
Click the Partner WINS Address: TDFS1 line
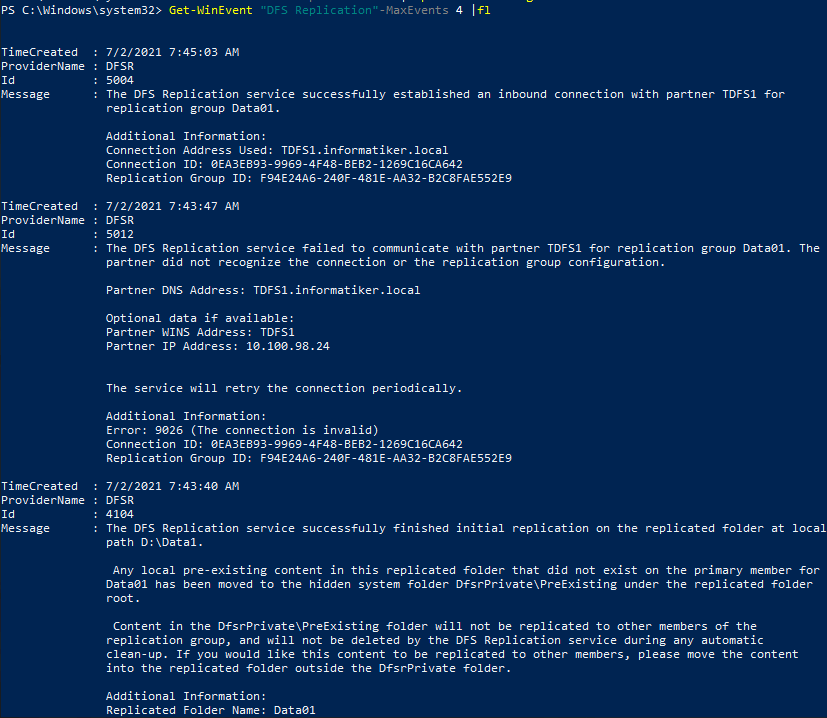tap(200, 332)
